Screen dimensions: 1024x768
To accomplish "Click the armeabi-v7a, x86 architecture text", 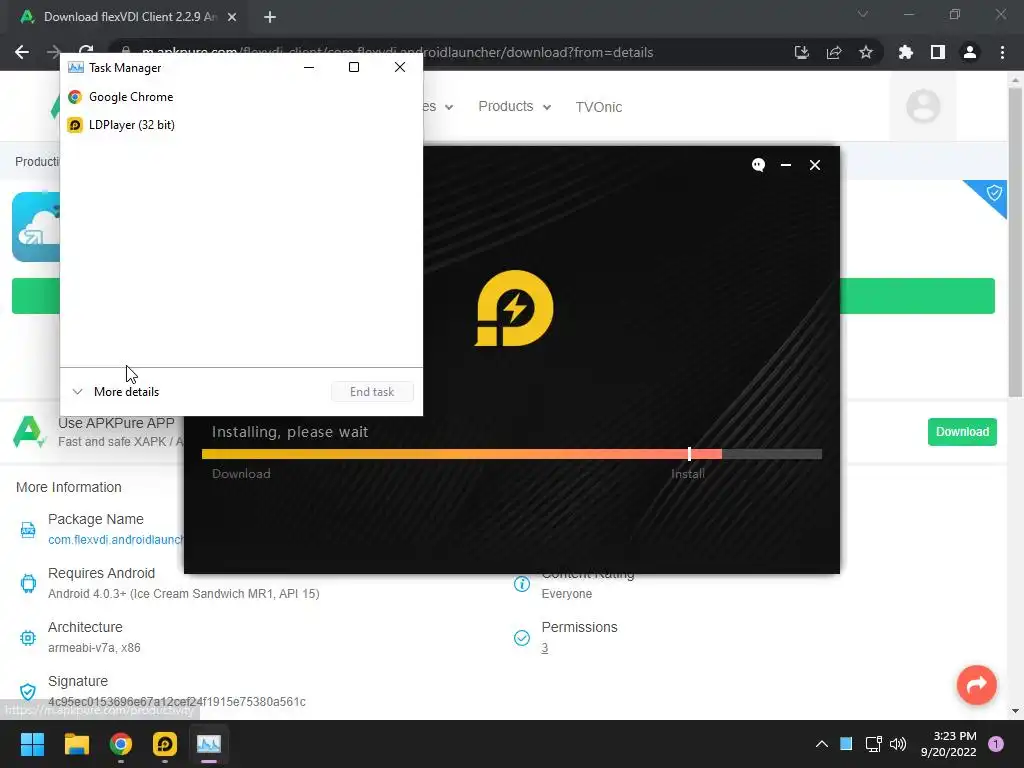I will click(x=94, y=648).
